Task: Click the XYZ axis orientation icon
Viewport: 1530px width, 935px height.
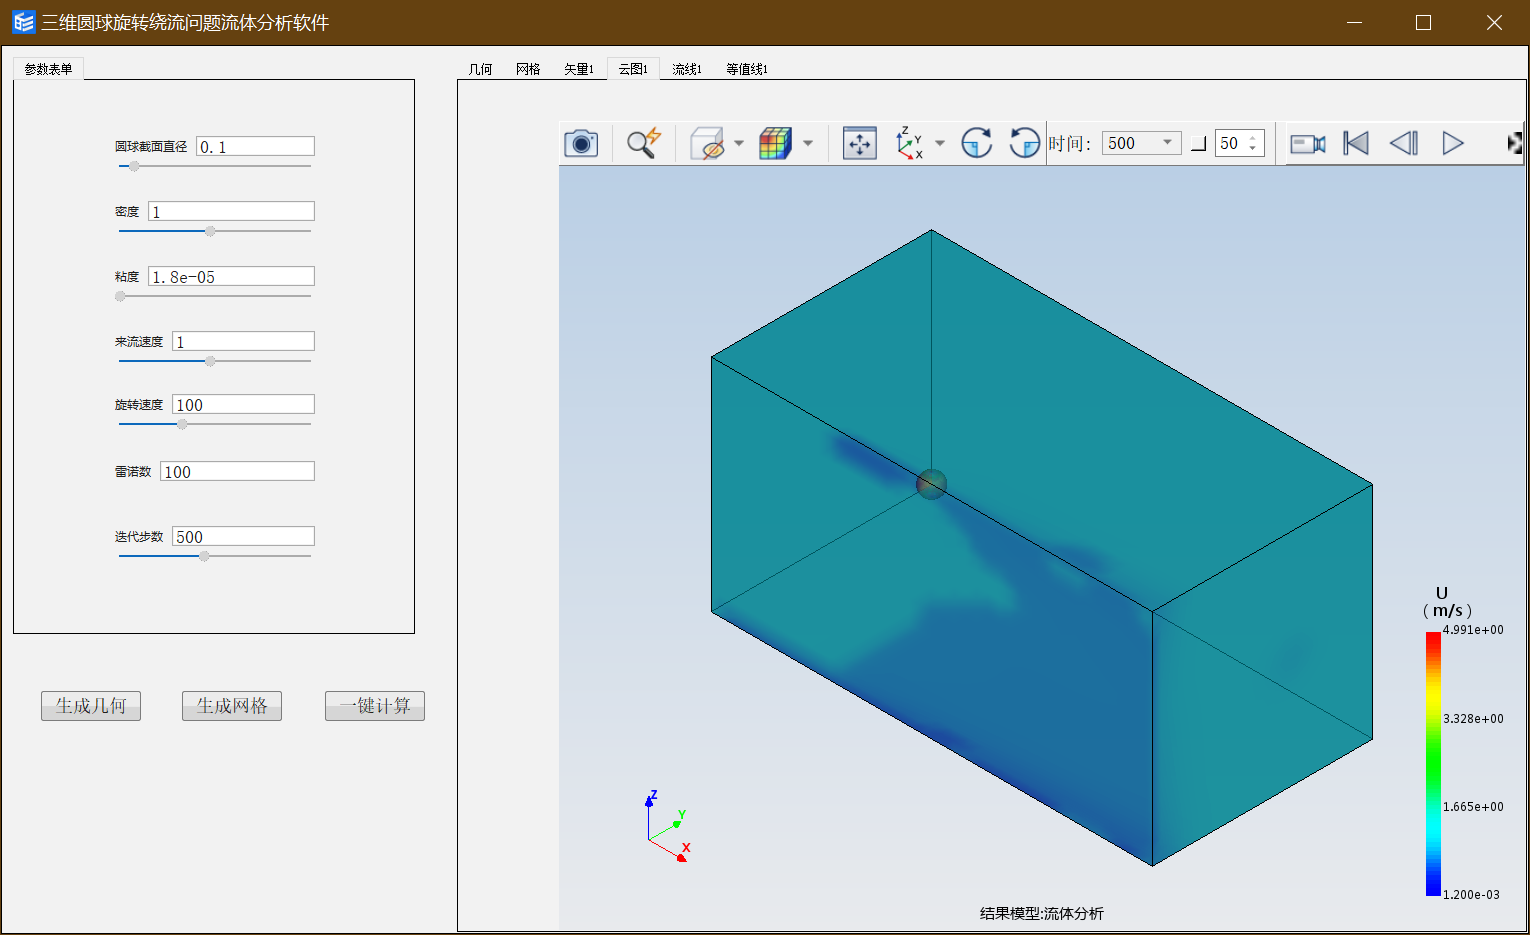Action: click(x=909, y=143)
